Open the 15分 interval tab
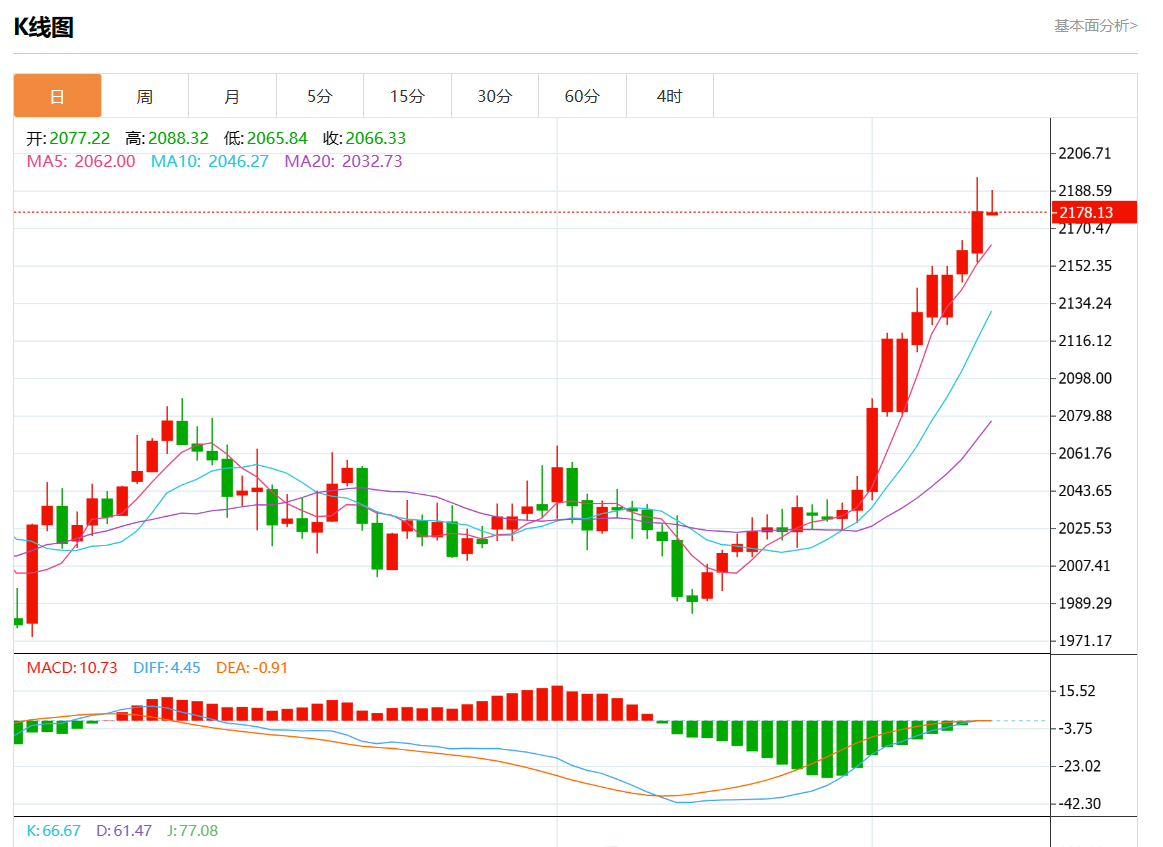The image size is (1163, 847). pos(407,96)
